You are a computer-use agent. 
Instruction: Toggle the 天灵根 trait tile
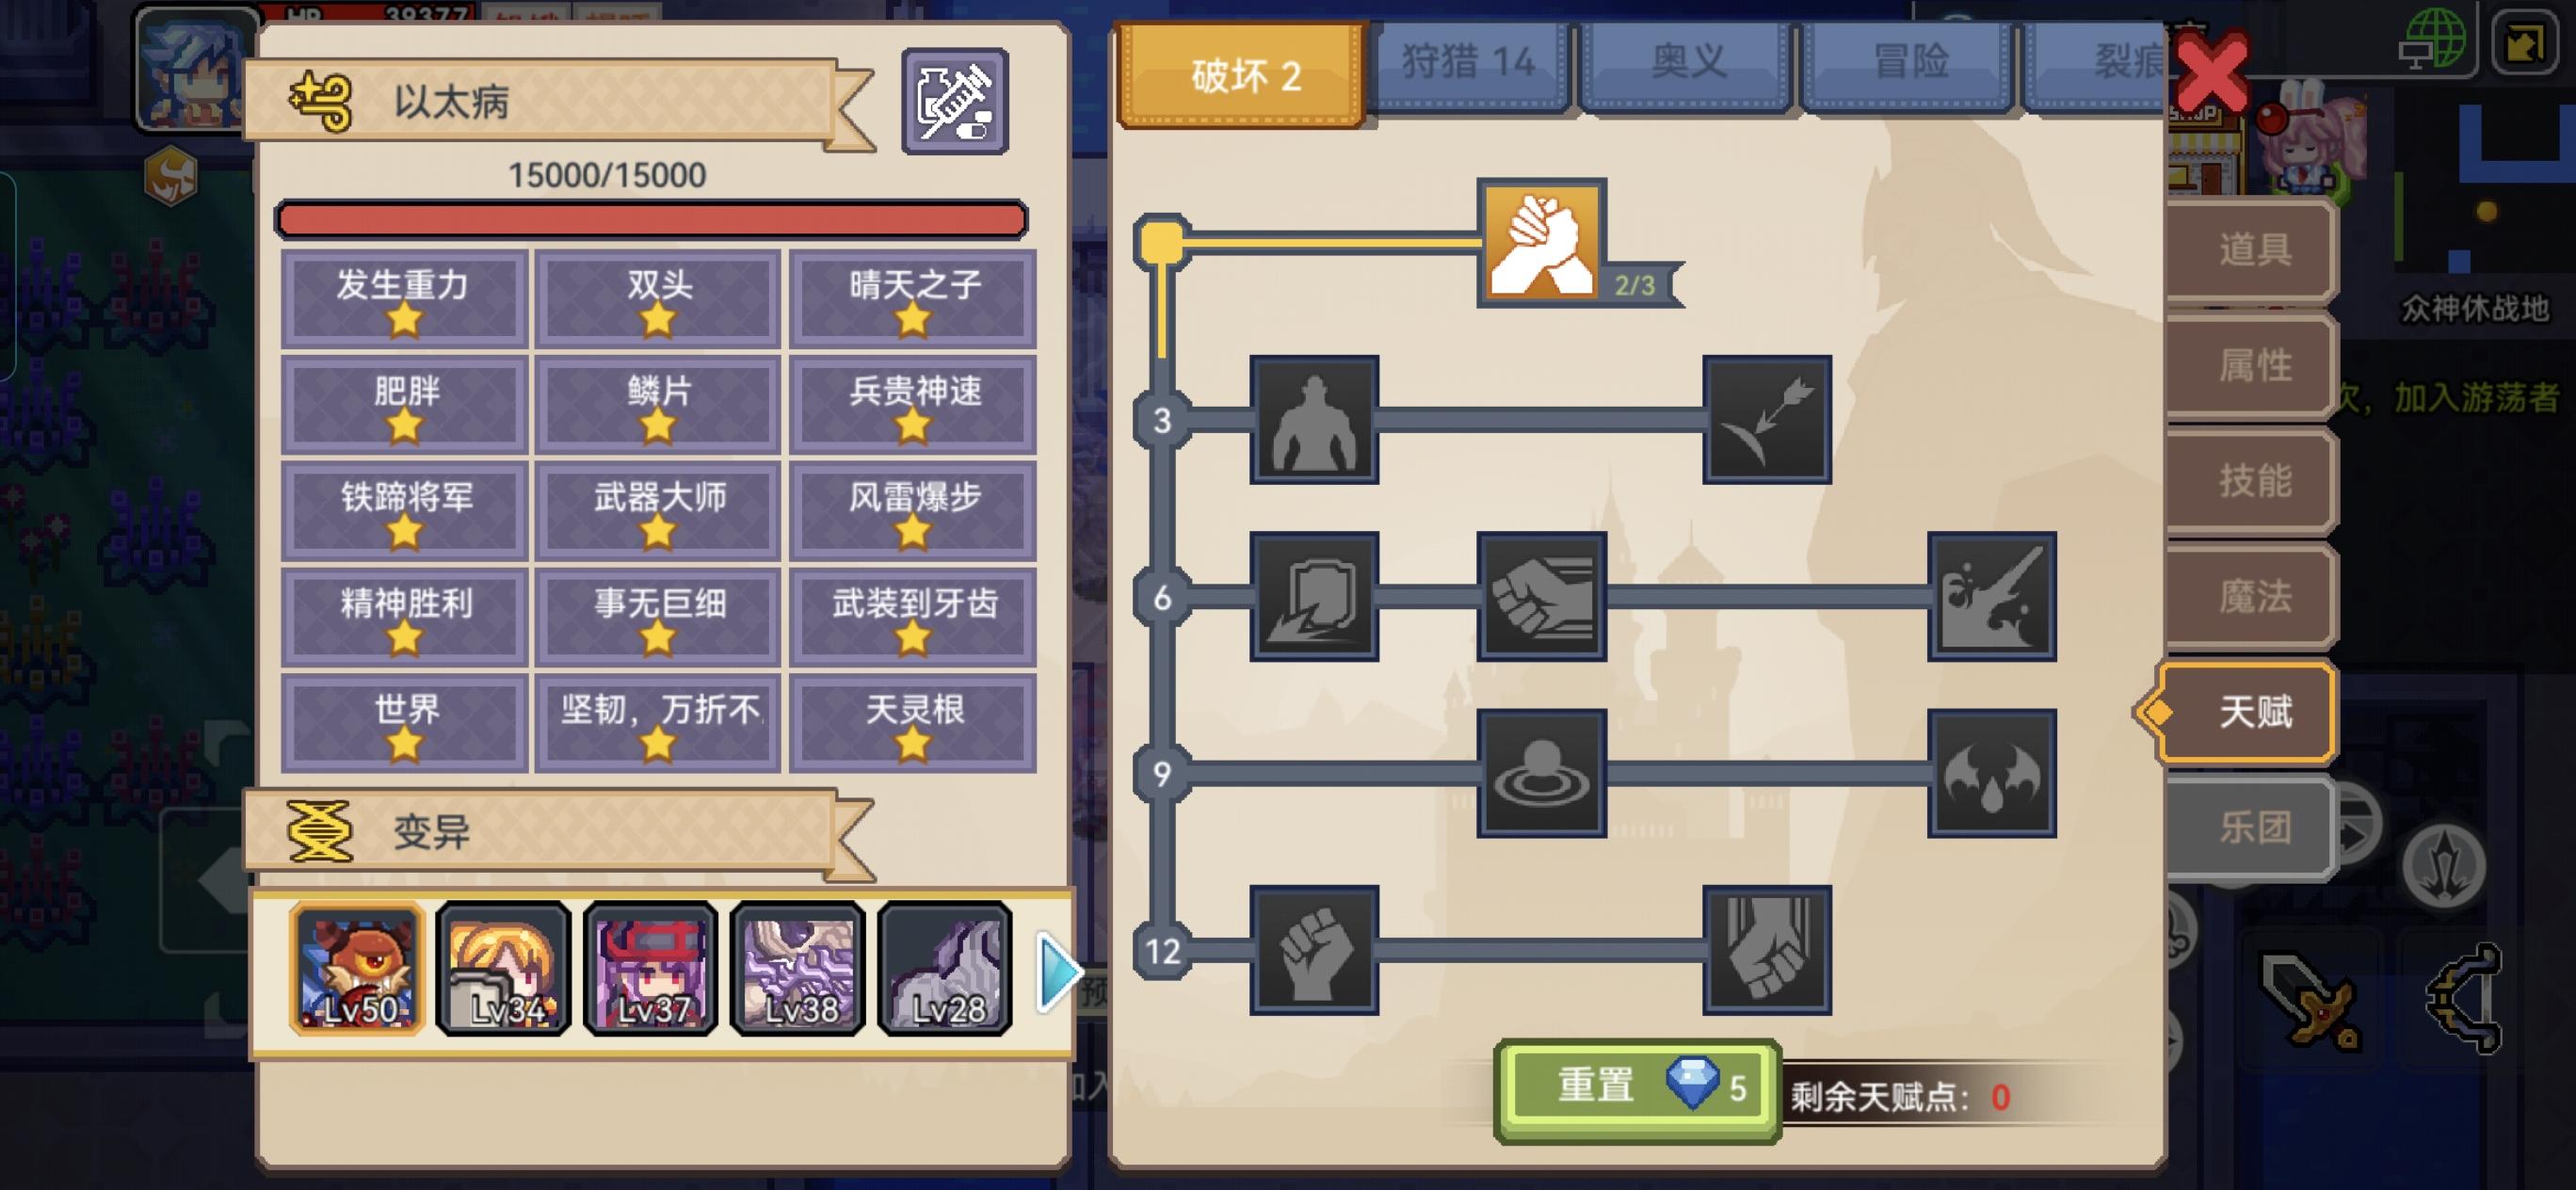[913, 722]
